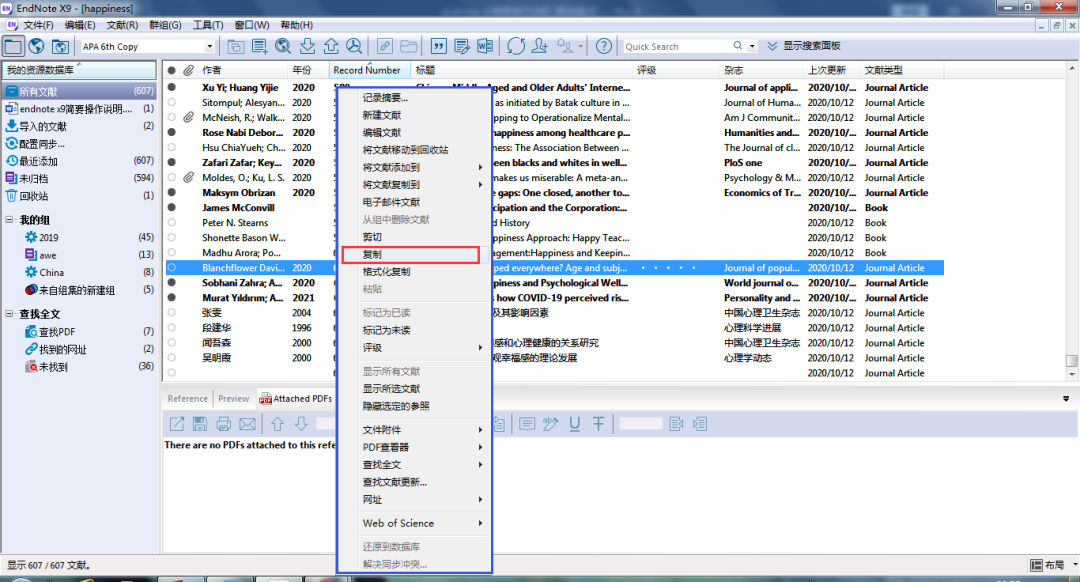This screenshot has width=1080, height=582.
Task: Click the Open PDF externally icon
Action: pyautogui.click(x=177, y=424)
